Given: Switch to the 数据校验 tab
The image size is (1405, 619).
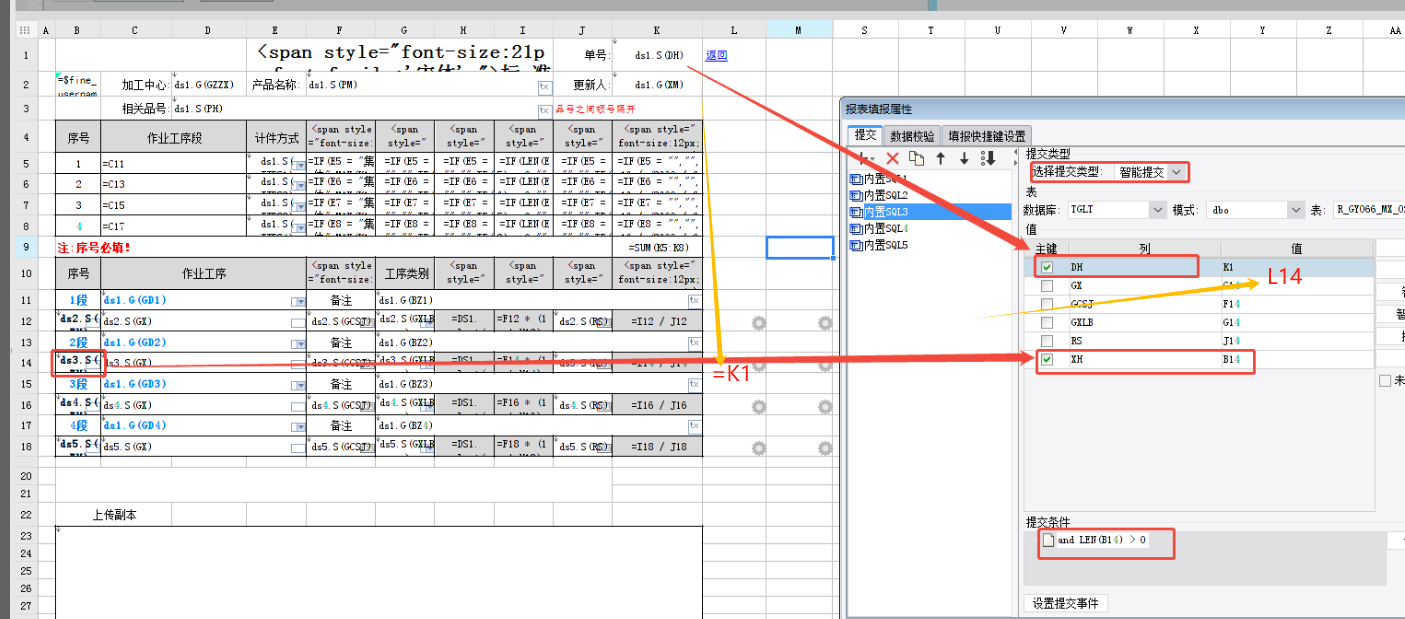Looking at the screenshot, I should 911,135.
